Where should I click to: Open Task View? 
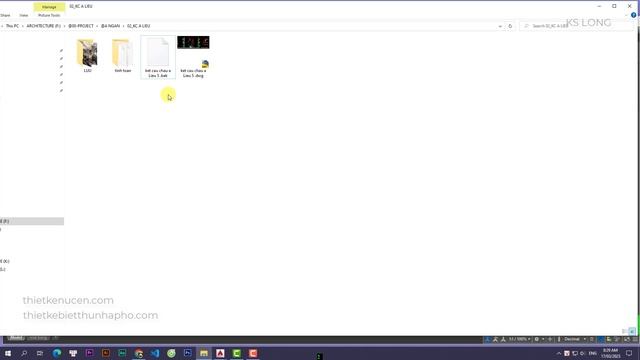[x=40, y=353]
